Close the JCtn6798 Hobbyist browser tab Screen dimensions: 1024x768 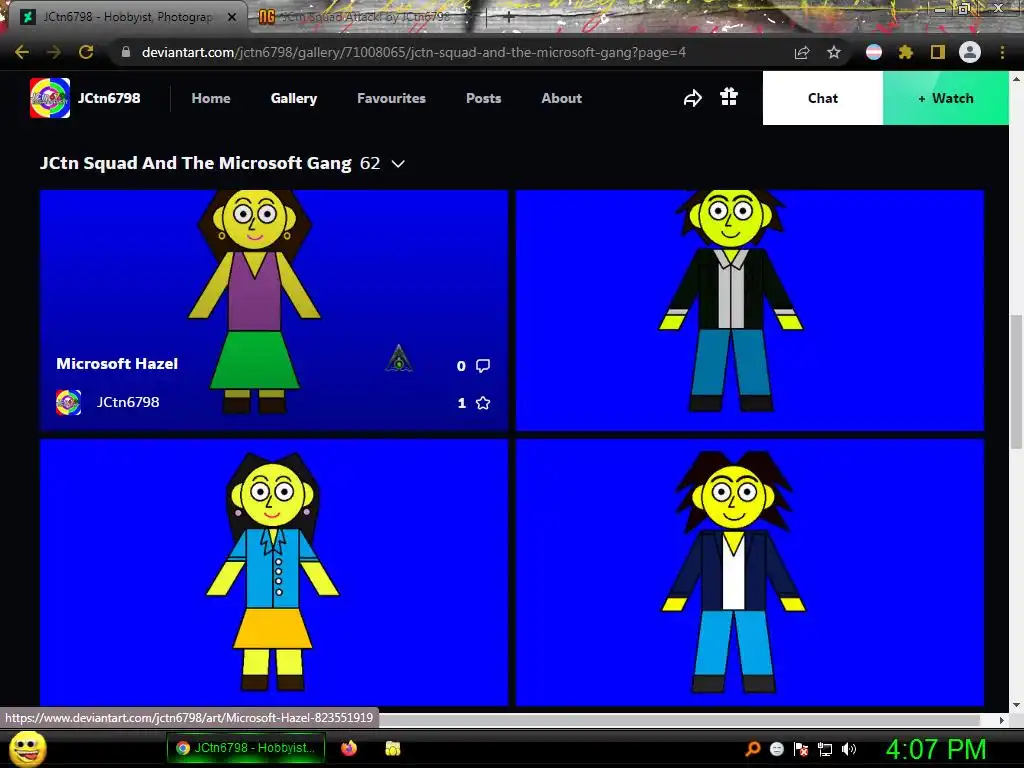pyautogui.click(x=232, y=17)
